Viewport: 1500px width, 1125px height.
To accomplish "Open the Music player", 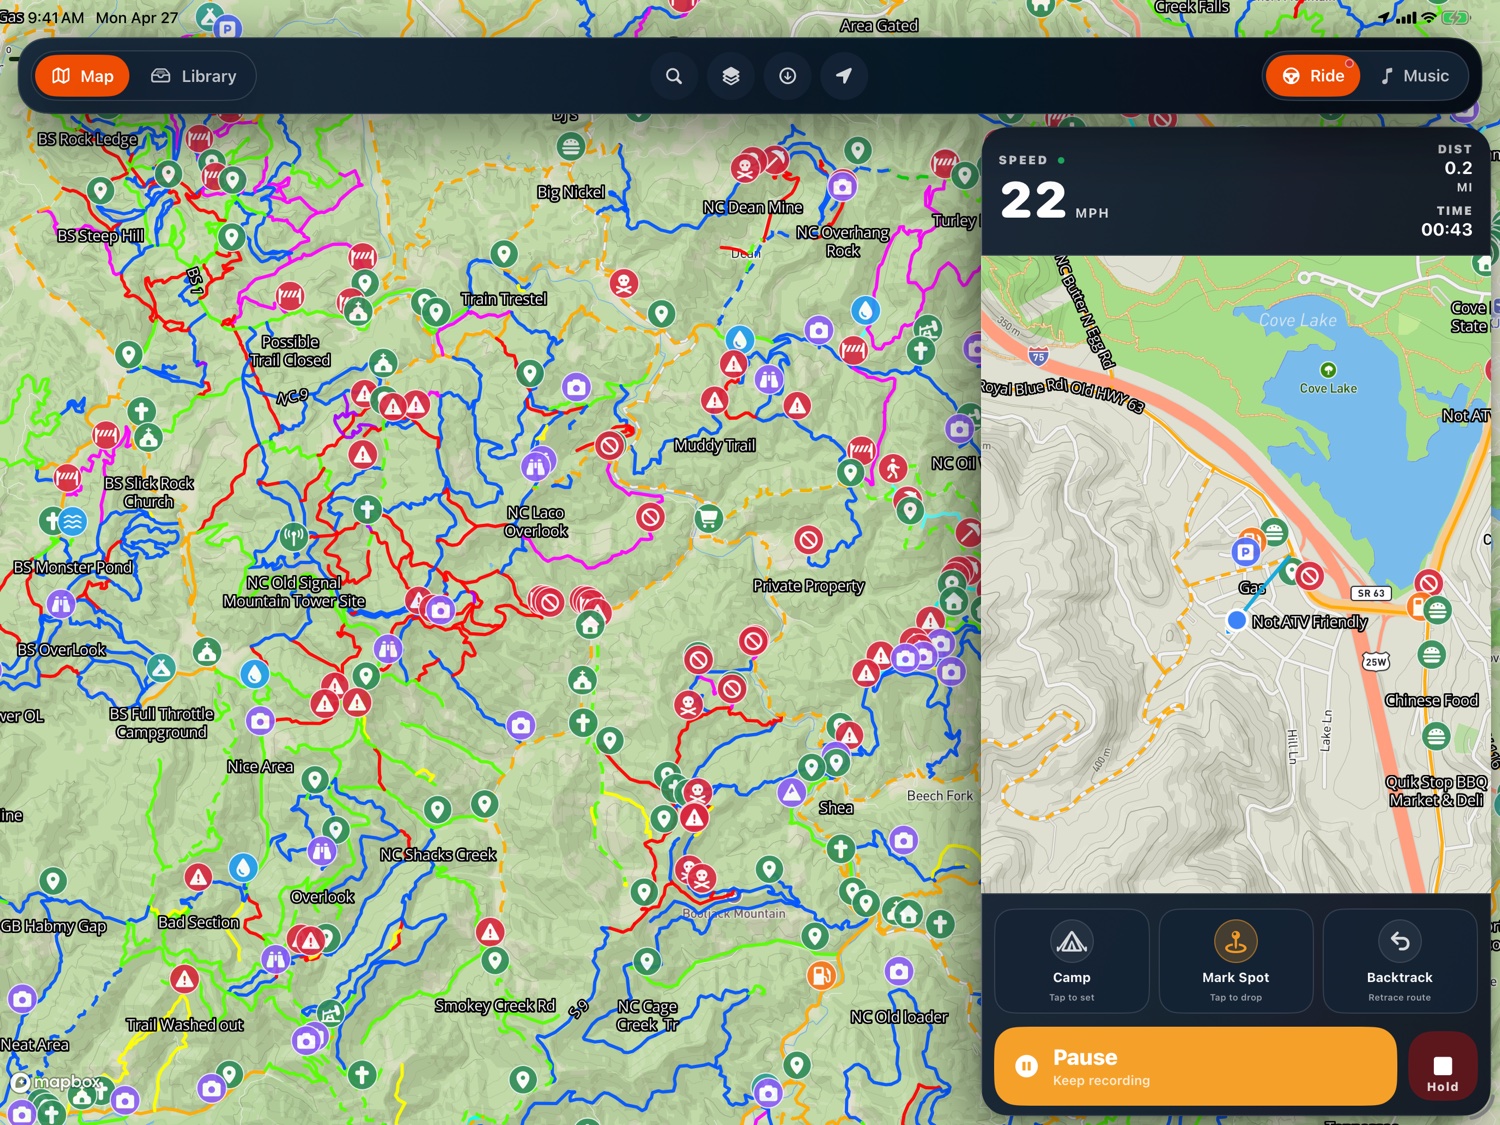I will click(1416, 76).
